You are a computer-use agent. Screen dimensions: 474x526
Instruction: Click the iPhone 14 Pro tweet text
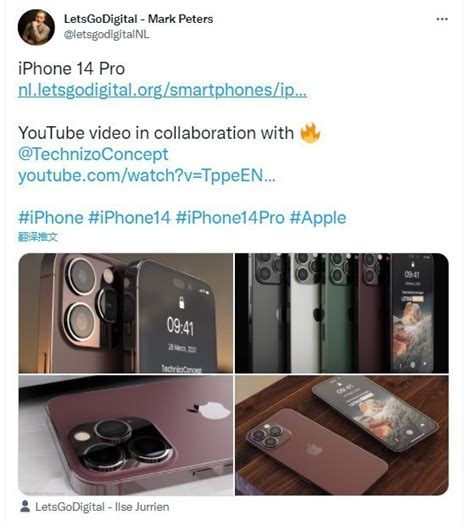pos(71,69)
